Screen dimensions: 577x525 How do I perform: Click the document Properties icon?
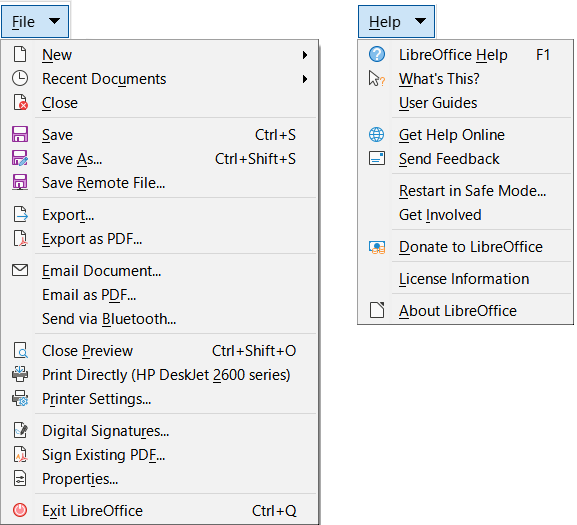(x=20, y=478)
